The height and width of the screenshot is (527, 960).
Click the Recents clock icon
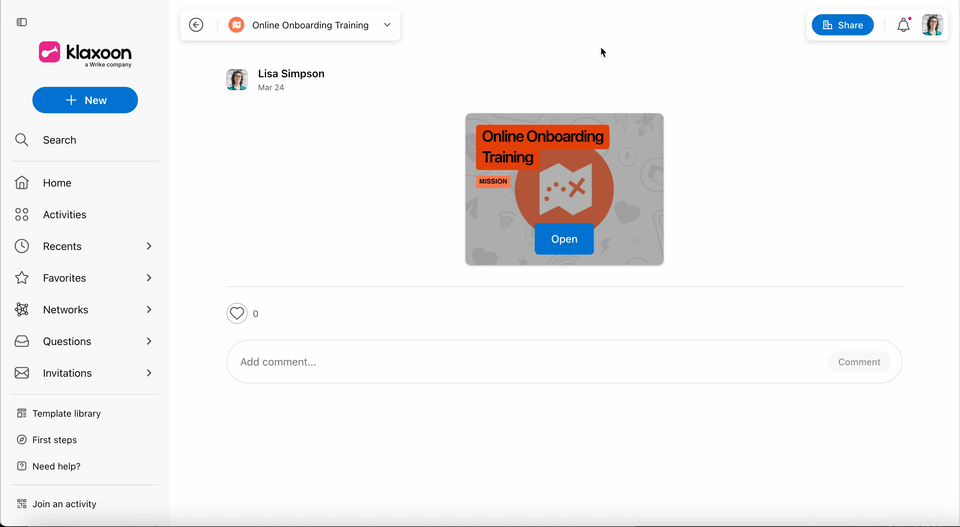(x=22, y=246)
